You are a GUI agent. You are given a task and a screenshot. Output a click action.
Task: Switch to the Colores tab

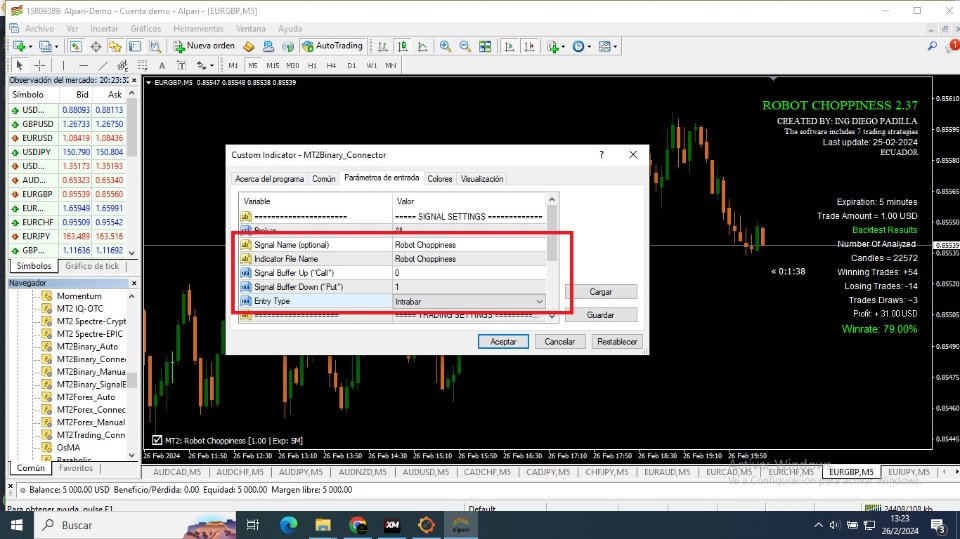440,179
